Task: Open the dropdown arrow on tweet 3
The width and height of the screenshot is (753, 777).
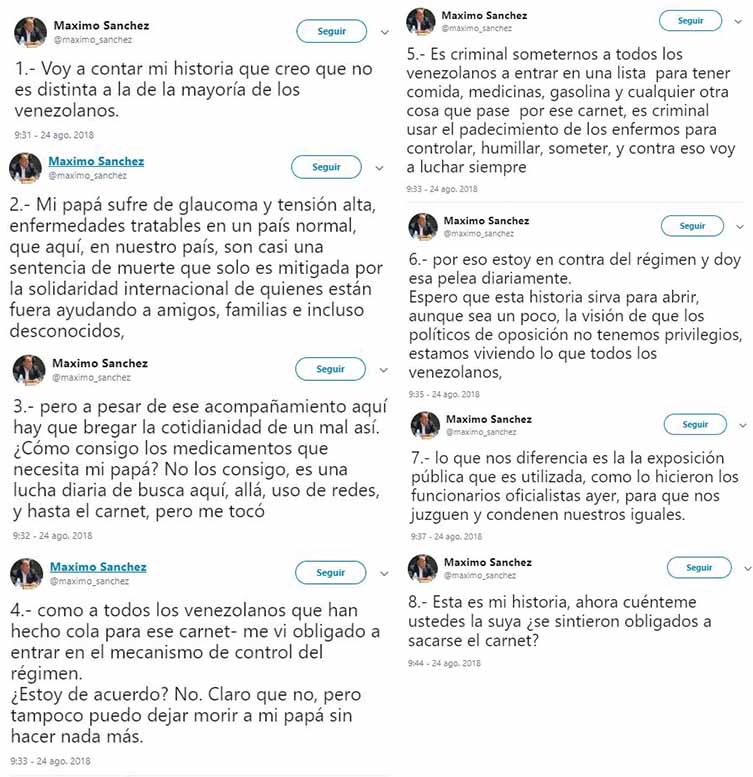Action: pyautogui.click(x=386, y=370)
